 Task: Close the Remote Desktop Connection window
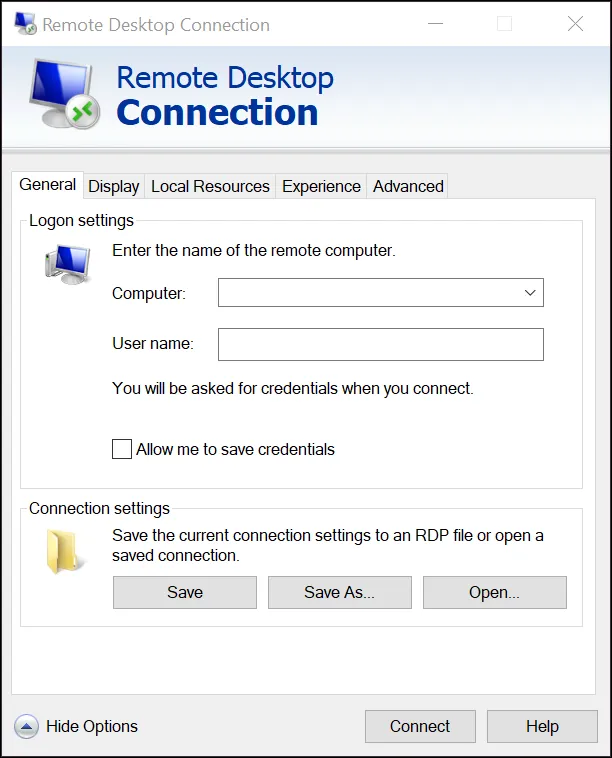coord(575,24)
